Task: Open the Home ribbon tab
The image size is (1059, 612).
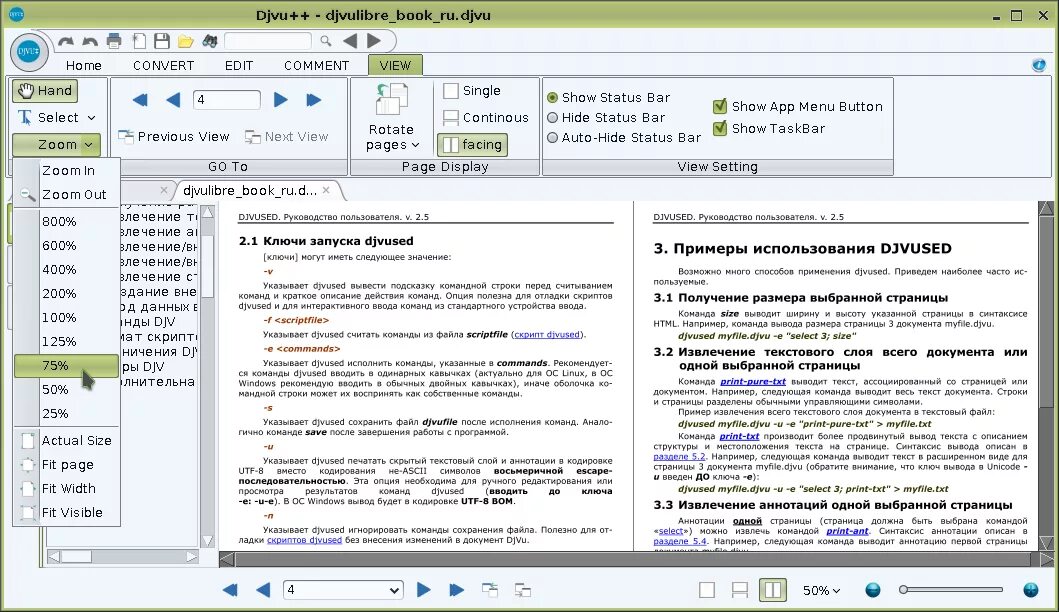Action: click(x=84, y=66)
